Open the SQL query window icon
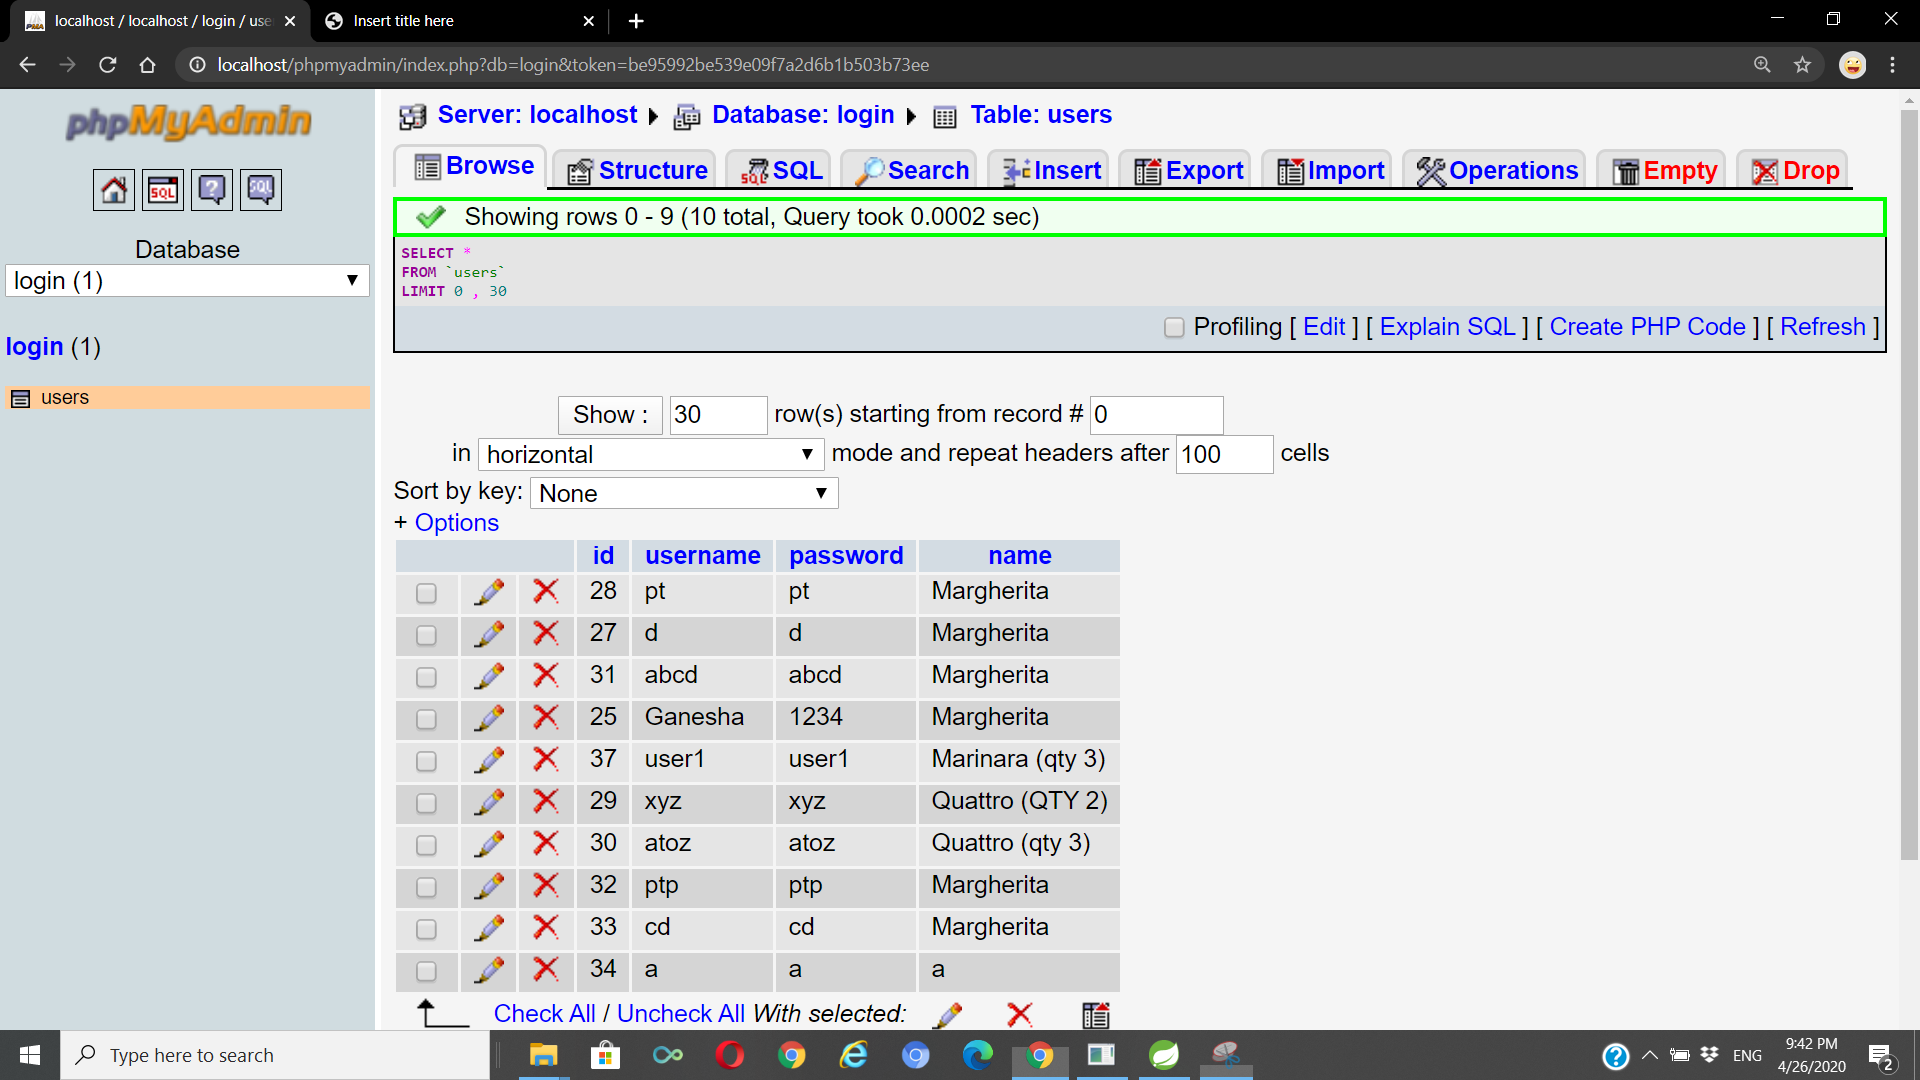Viewport: 1920px width, 1080px height. coord(163,190)
